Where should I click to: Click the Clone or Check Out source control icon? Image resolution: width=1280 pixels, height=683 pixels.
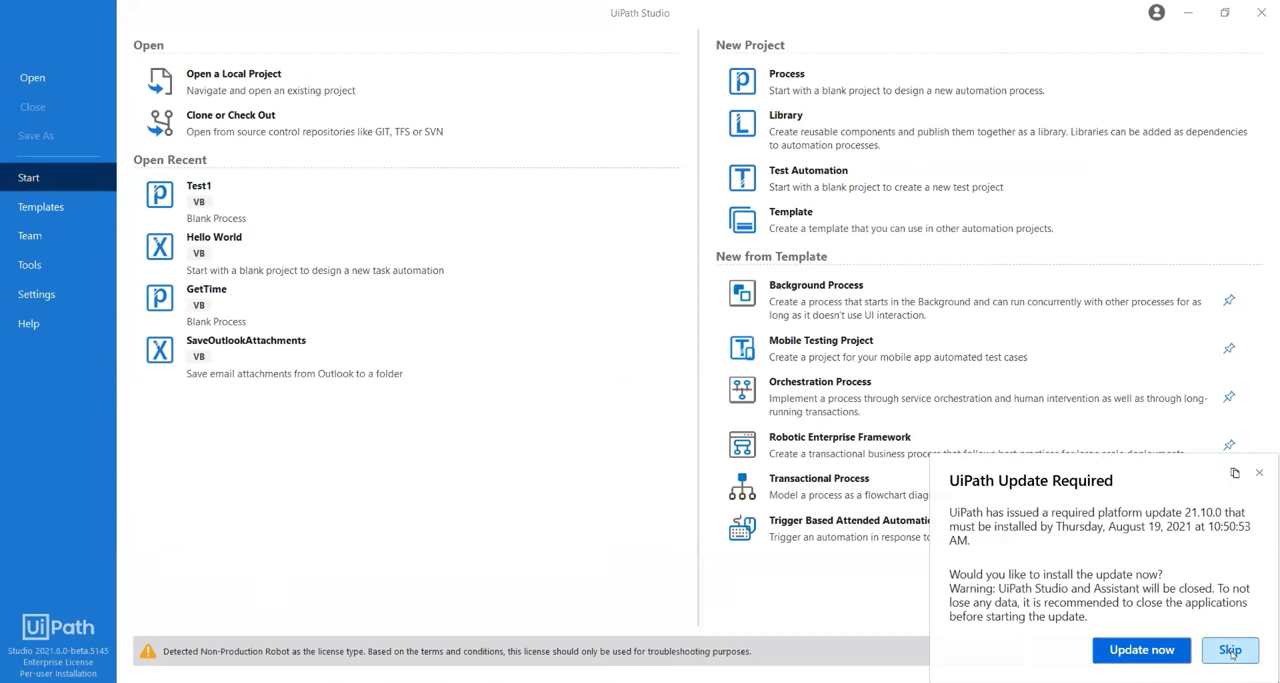pos(160,122)
